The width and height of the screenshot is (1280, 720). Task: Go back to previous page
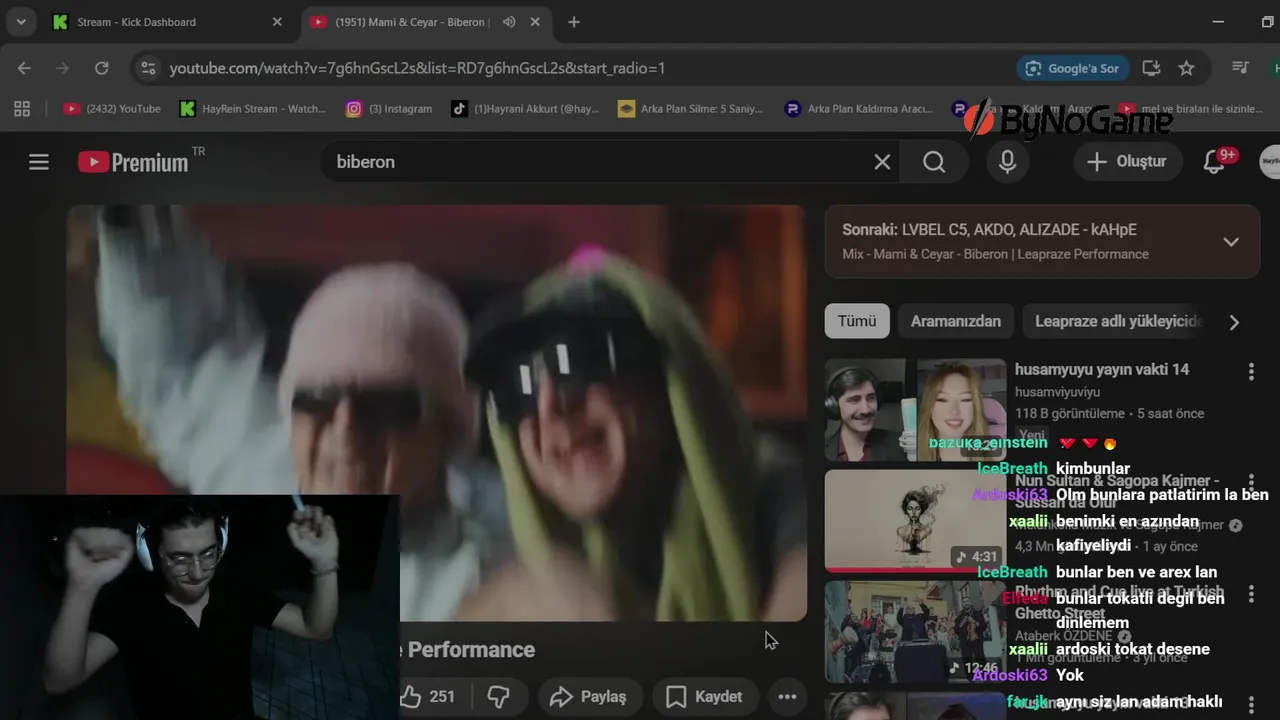(x=24, y=68)
